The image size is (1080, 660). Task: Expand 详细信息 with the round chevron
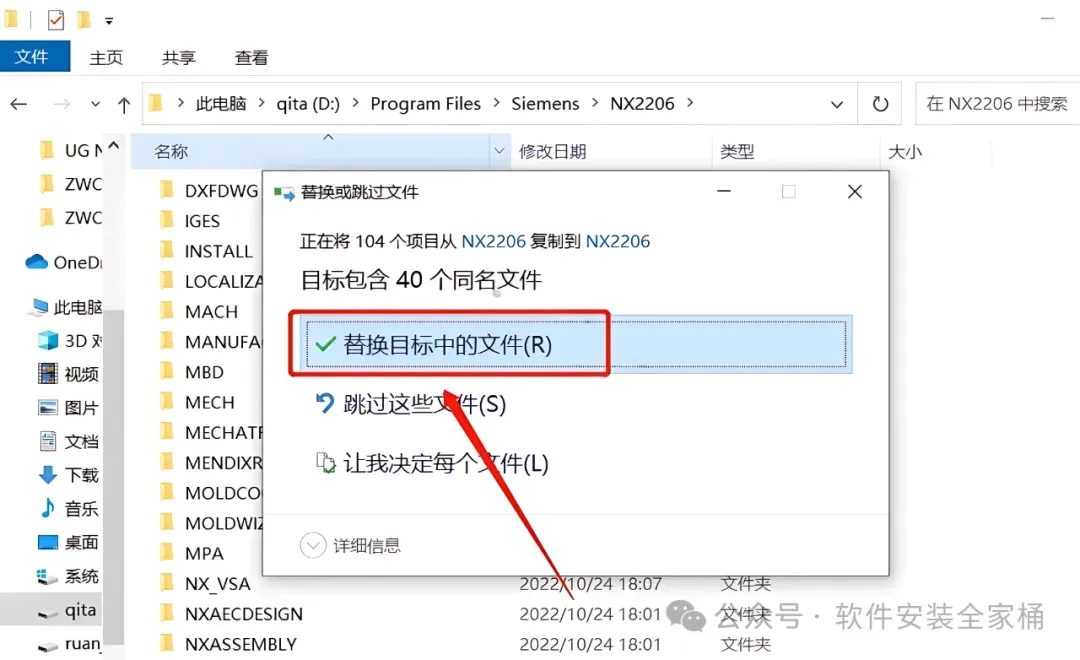click(313, 546)
